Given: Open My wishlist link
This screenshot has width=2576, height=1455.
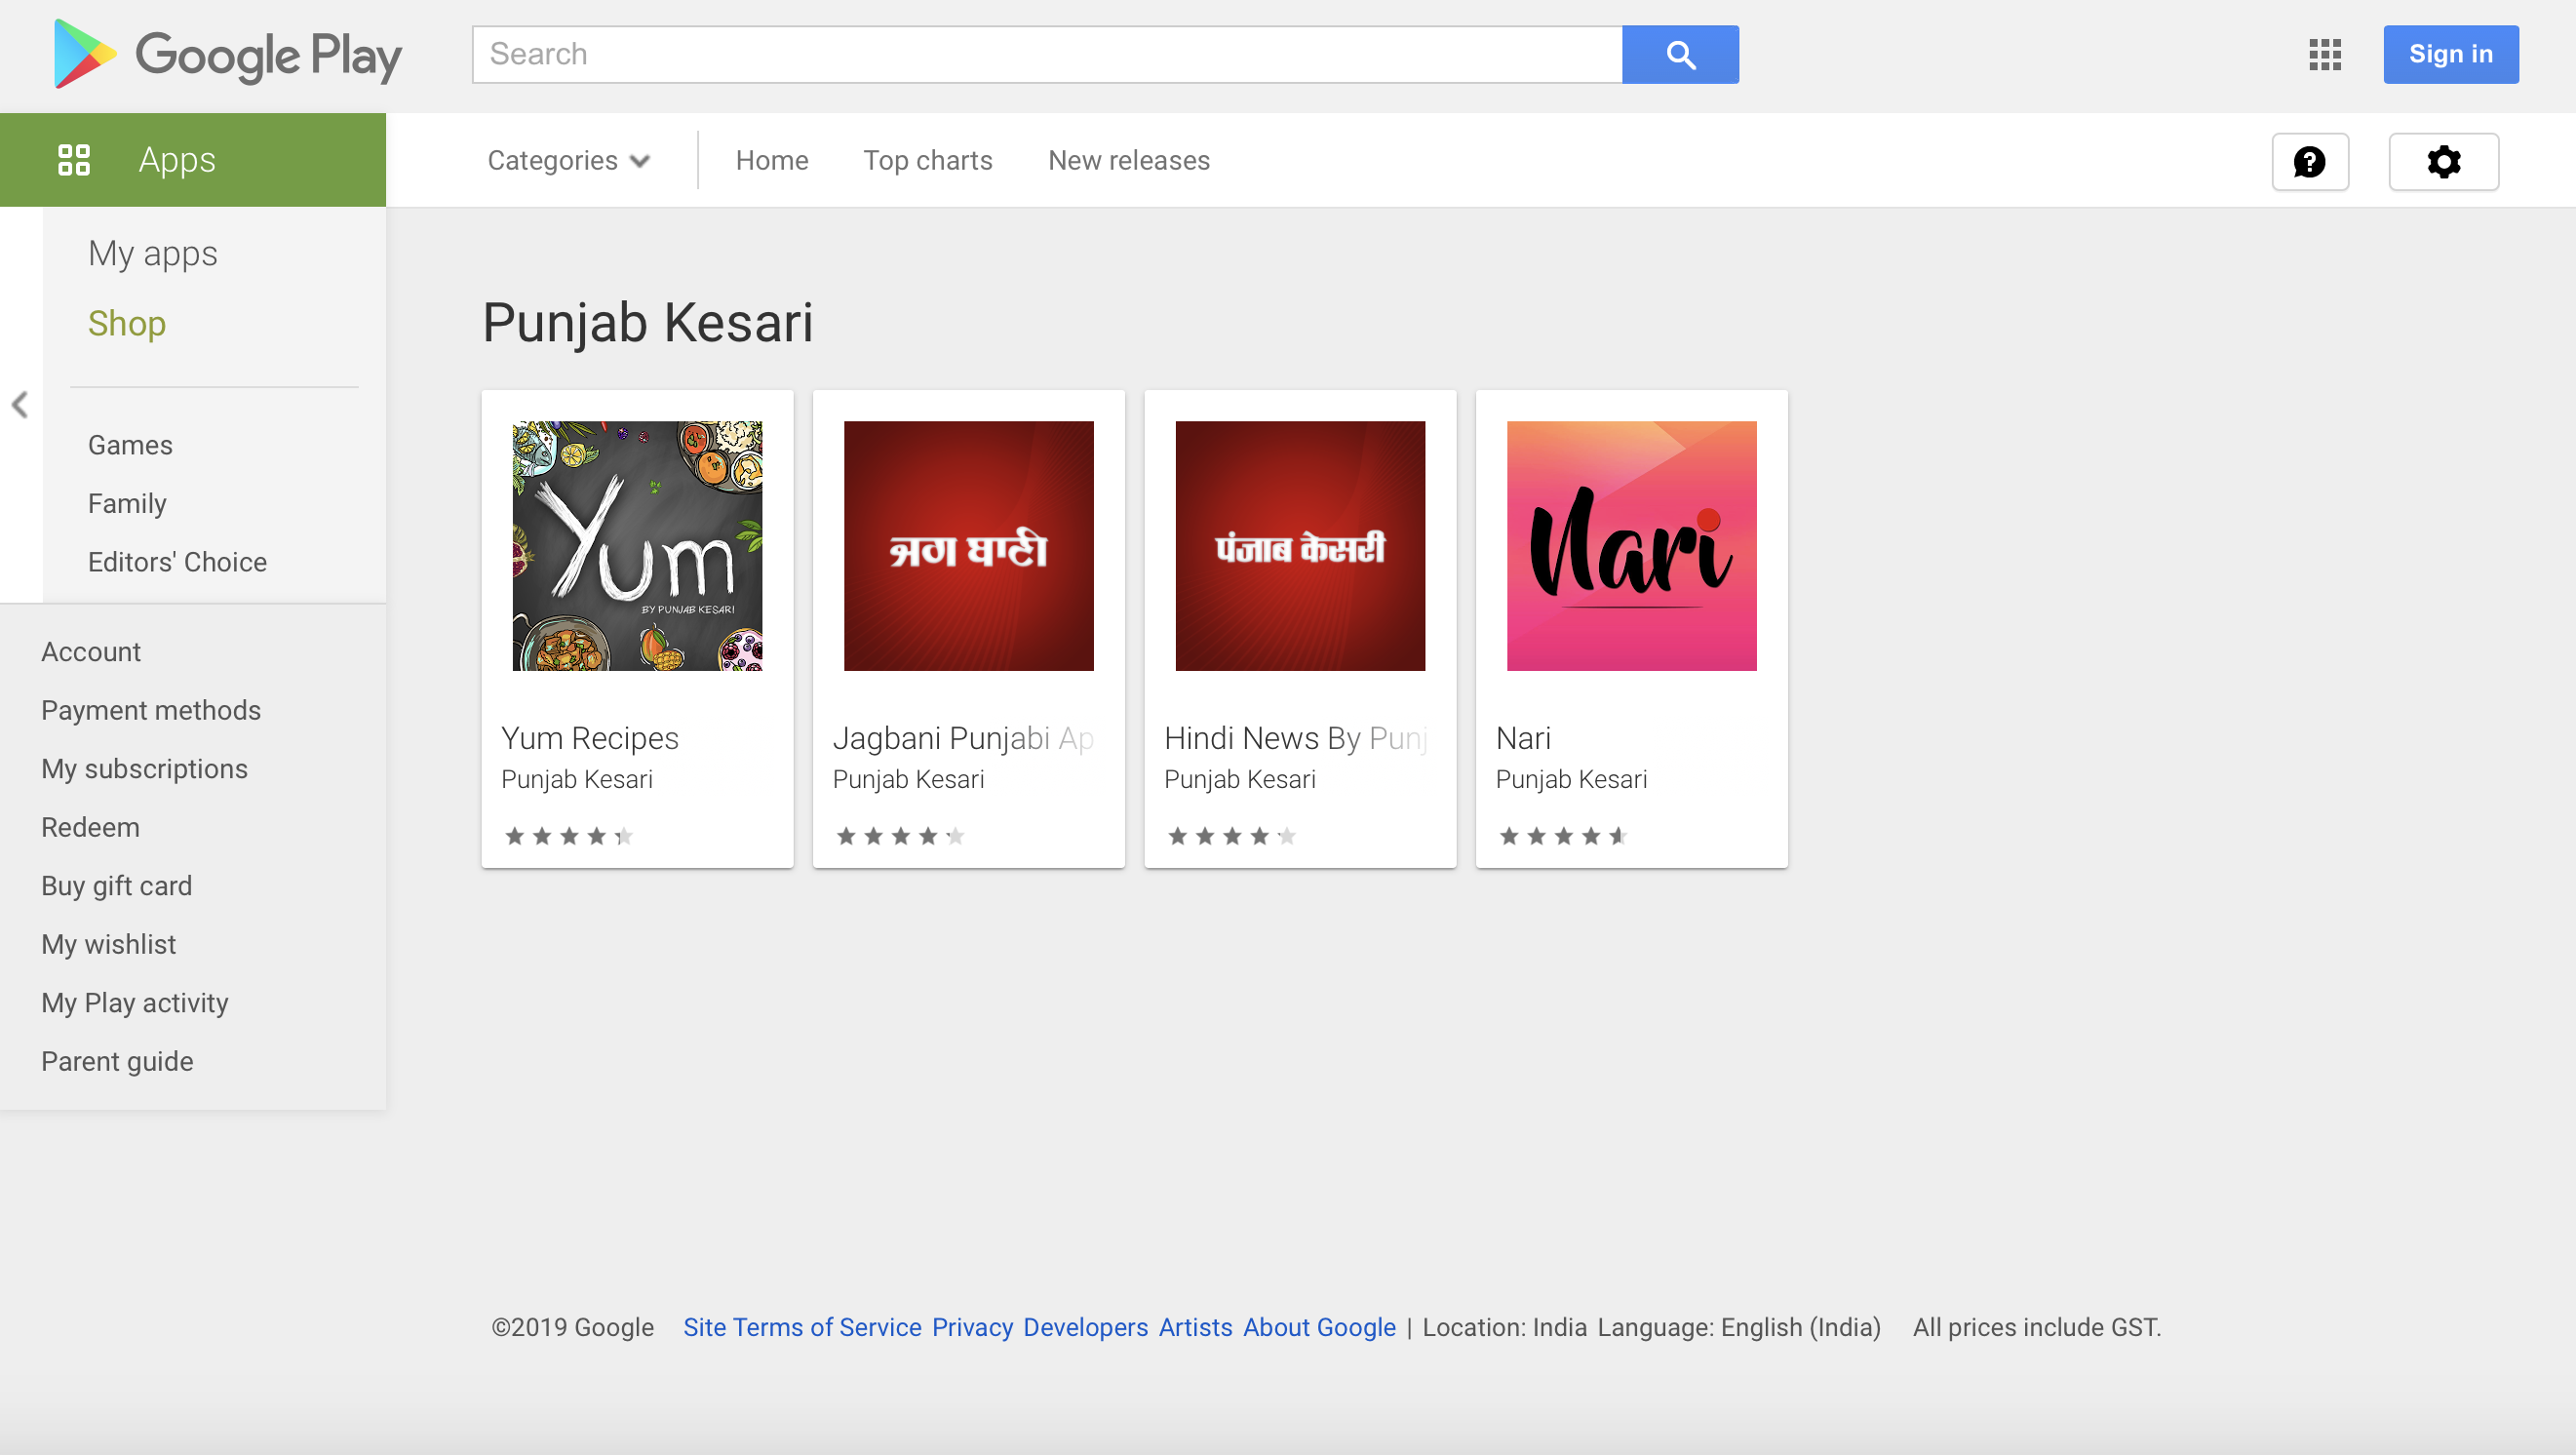Looking at the screenshot, I should click(x=108, y=944).
